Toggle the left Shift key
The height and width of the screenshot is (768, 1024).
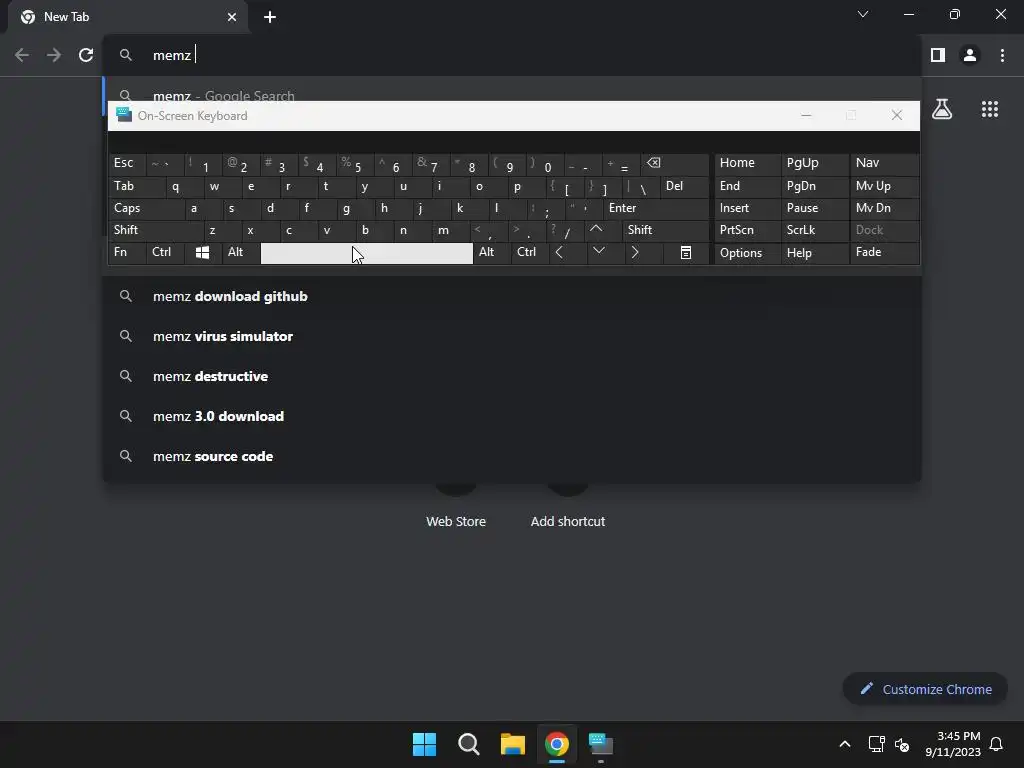(157, 230)
